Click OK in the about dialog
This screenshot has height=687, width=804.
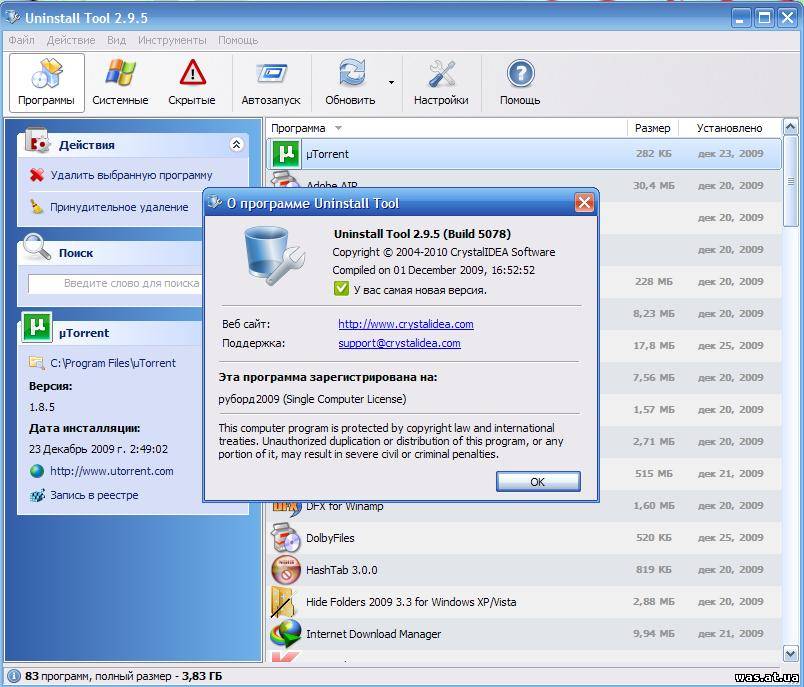pyautogui.click(x=538, y=482)
